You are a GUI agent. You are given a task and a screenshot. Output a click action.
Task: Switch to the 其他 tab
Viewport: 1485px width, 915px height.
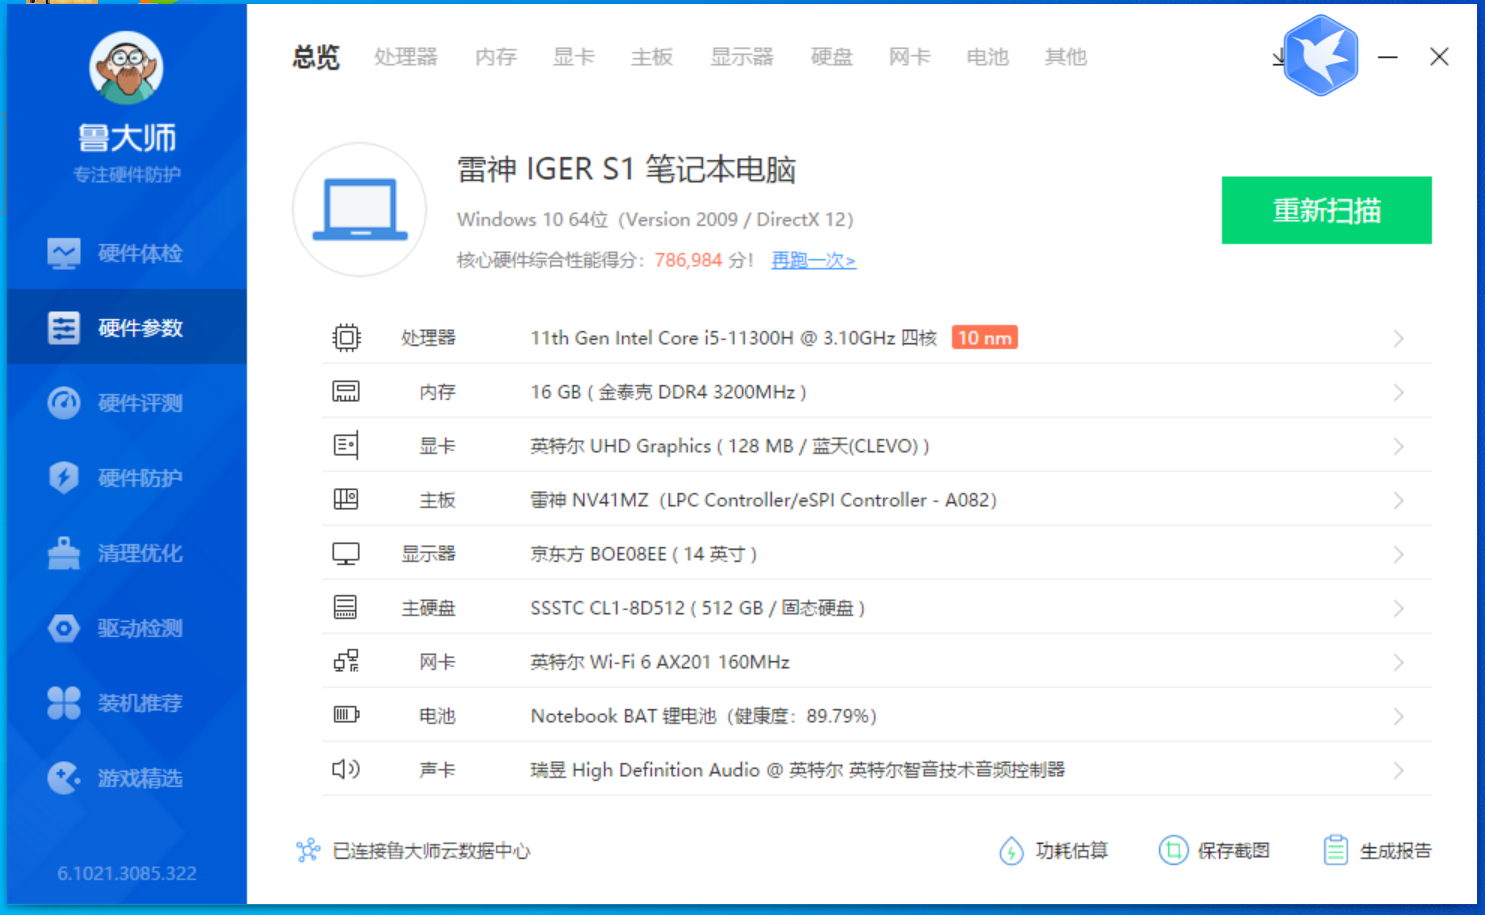(x=1066, y=57)
